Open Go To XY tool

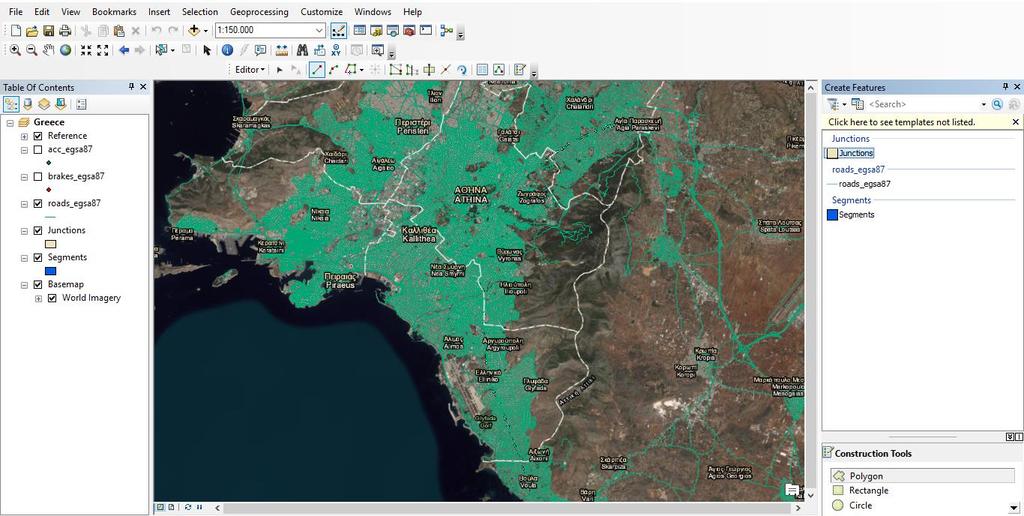[x=336, y=50]
